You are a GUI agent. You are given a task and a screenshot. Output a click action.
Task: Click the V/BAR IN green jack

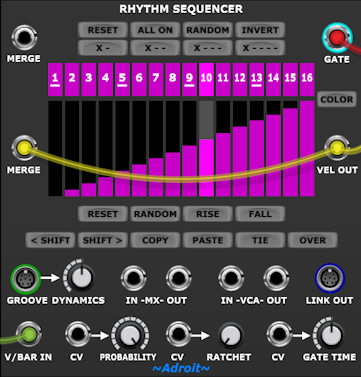[x=28, y=334]
